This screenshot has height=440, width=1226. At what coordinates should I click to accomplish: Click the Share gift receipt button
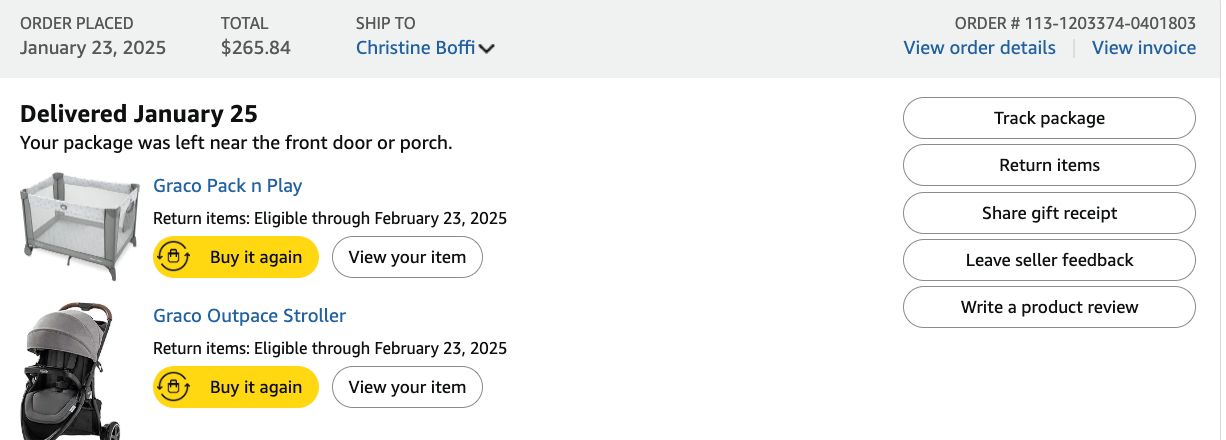click(1049, 213)
